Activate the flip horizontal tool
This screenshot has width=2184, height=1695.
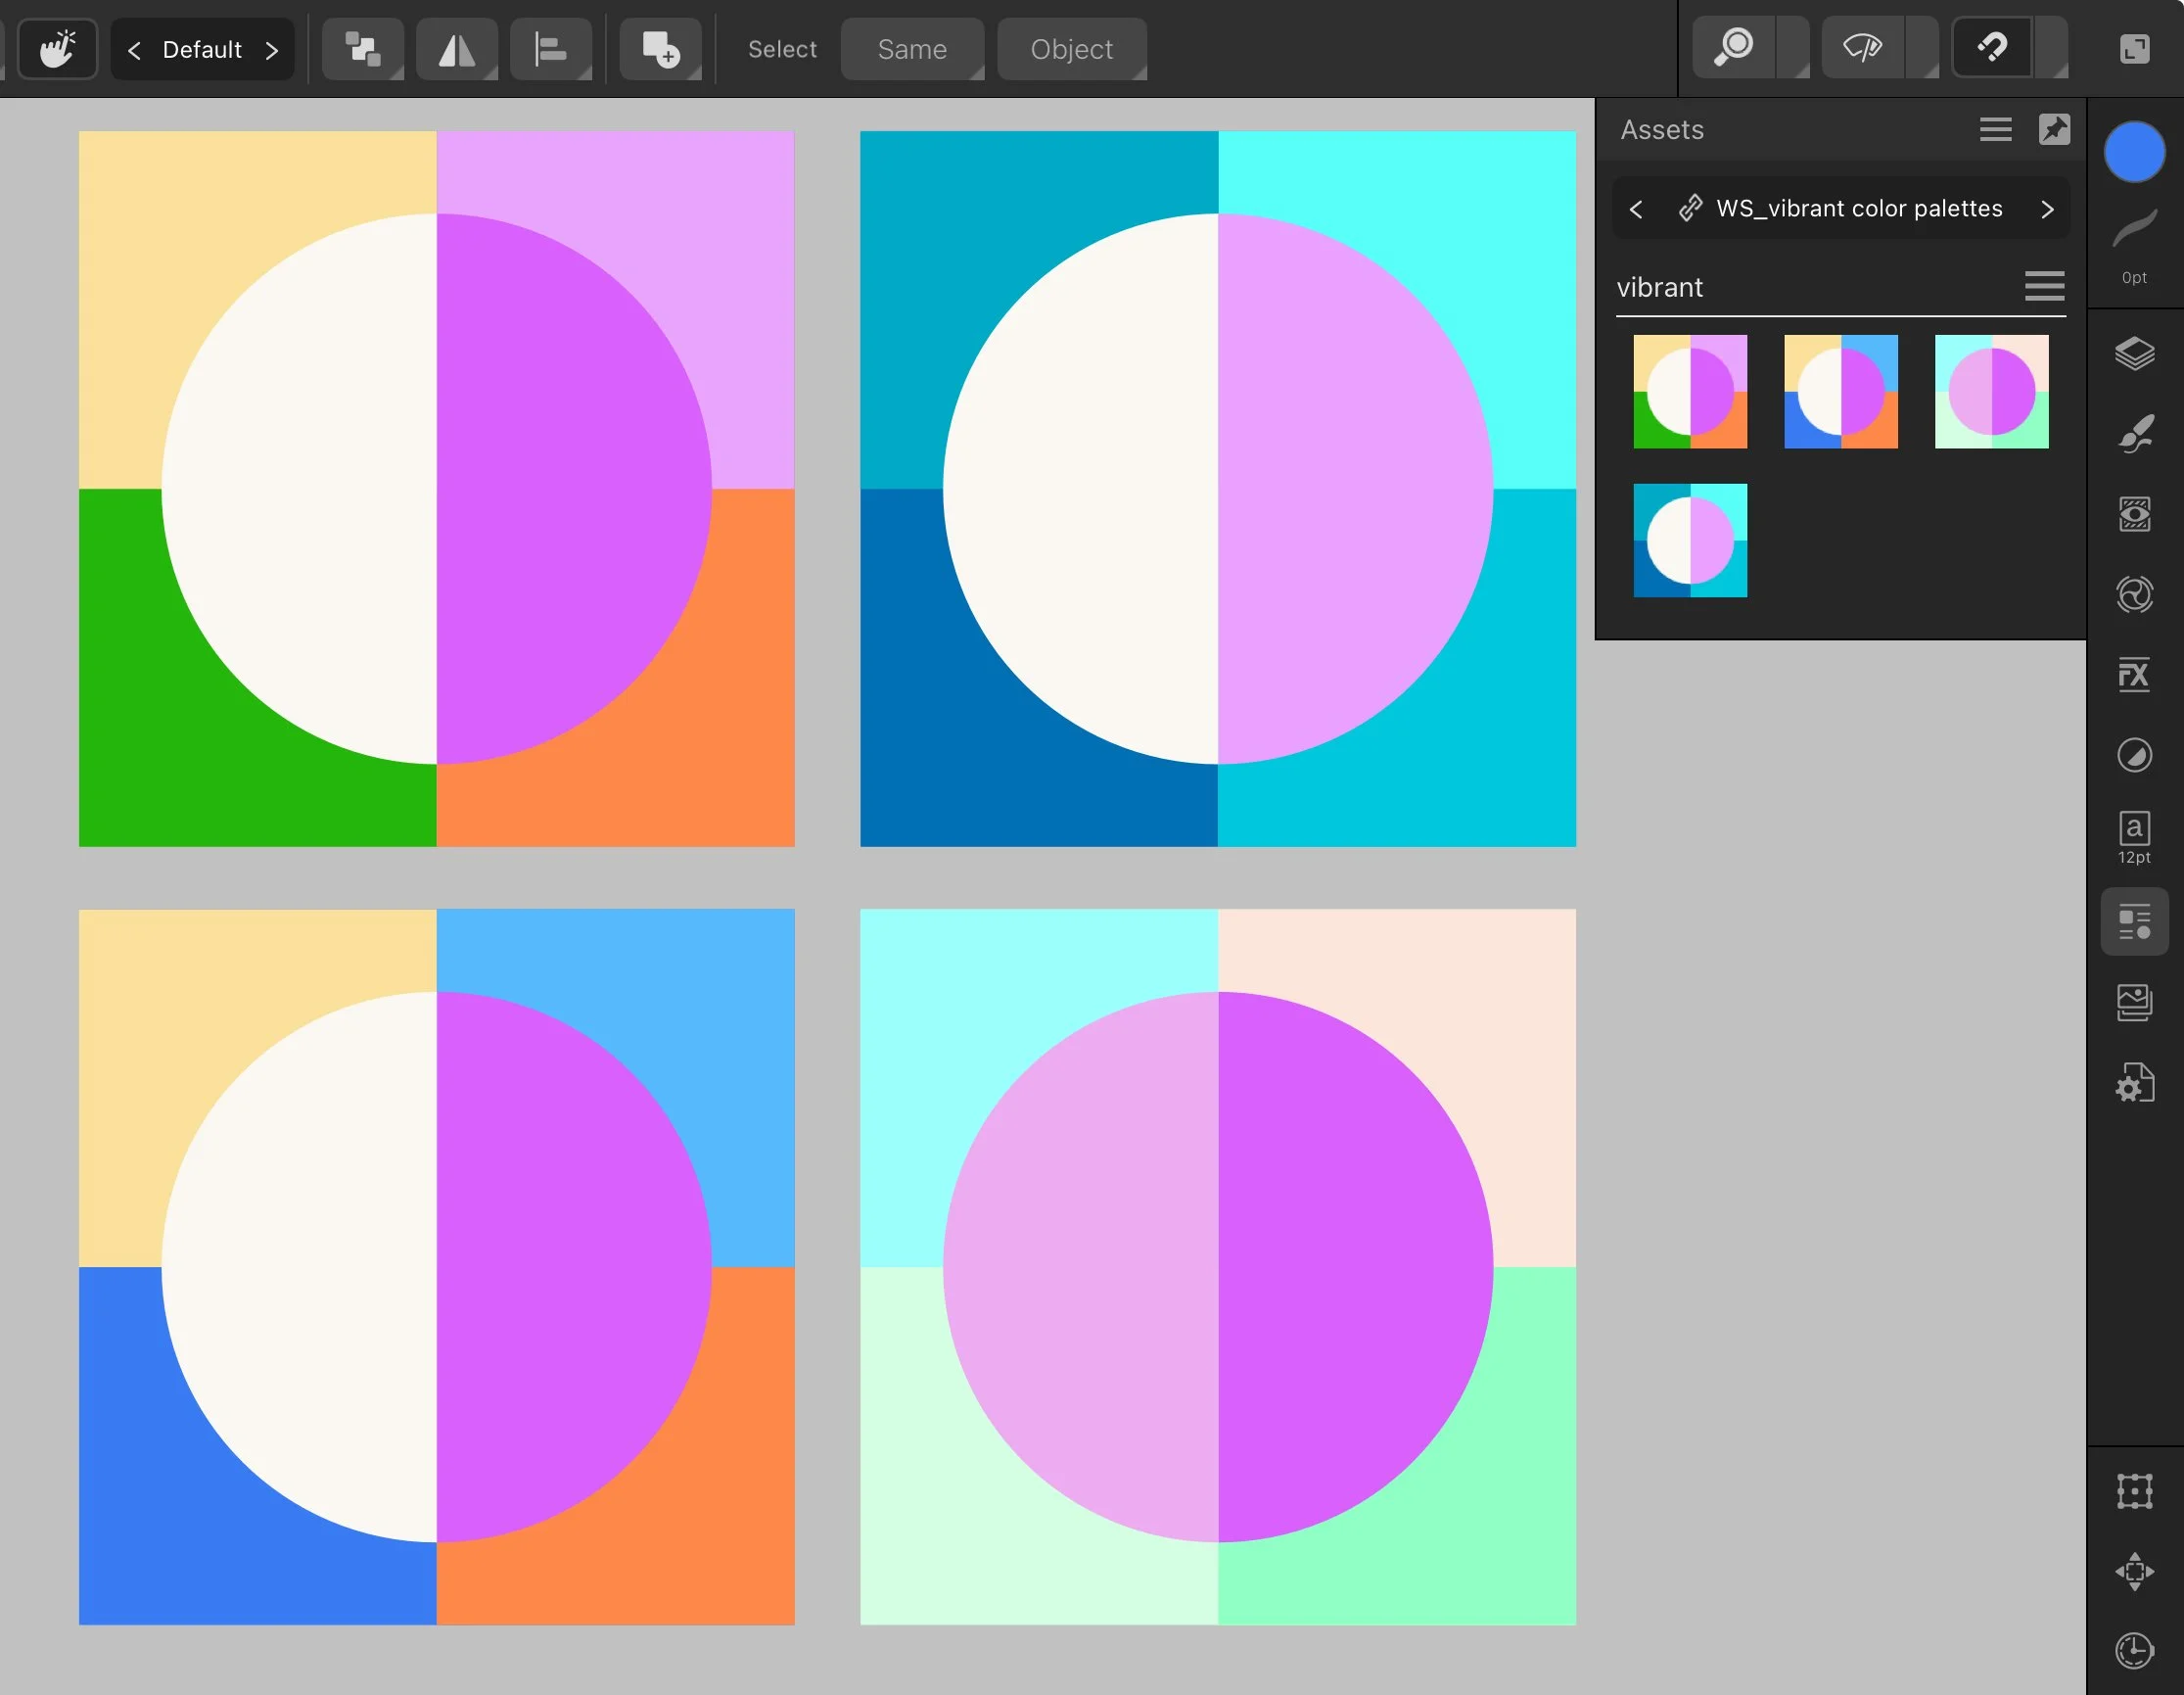pyautogui.click(x=456, y=48)
